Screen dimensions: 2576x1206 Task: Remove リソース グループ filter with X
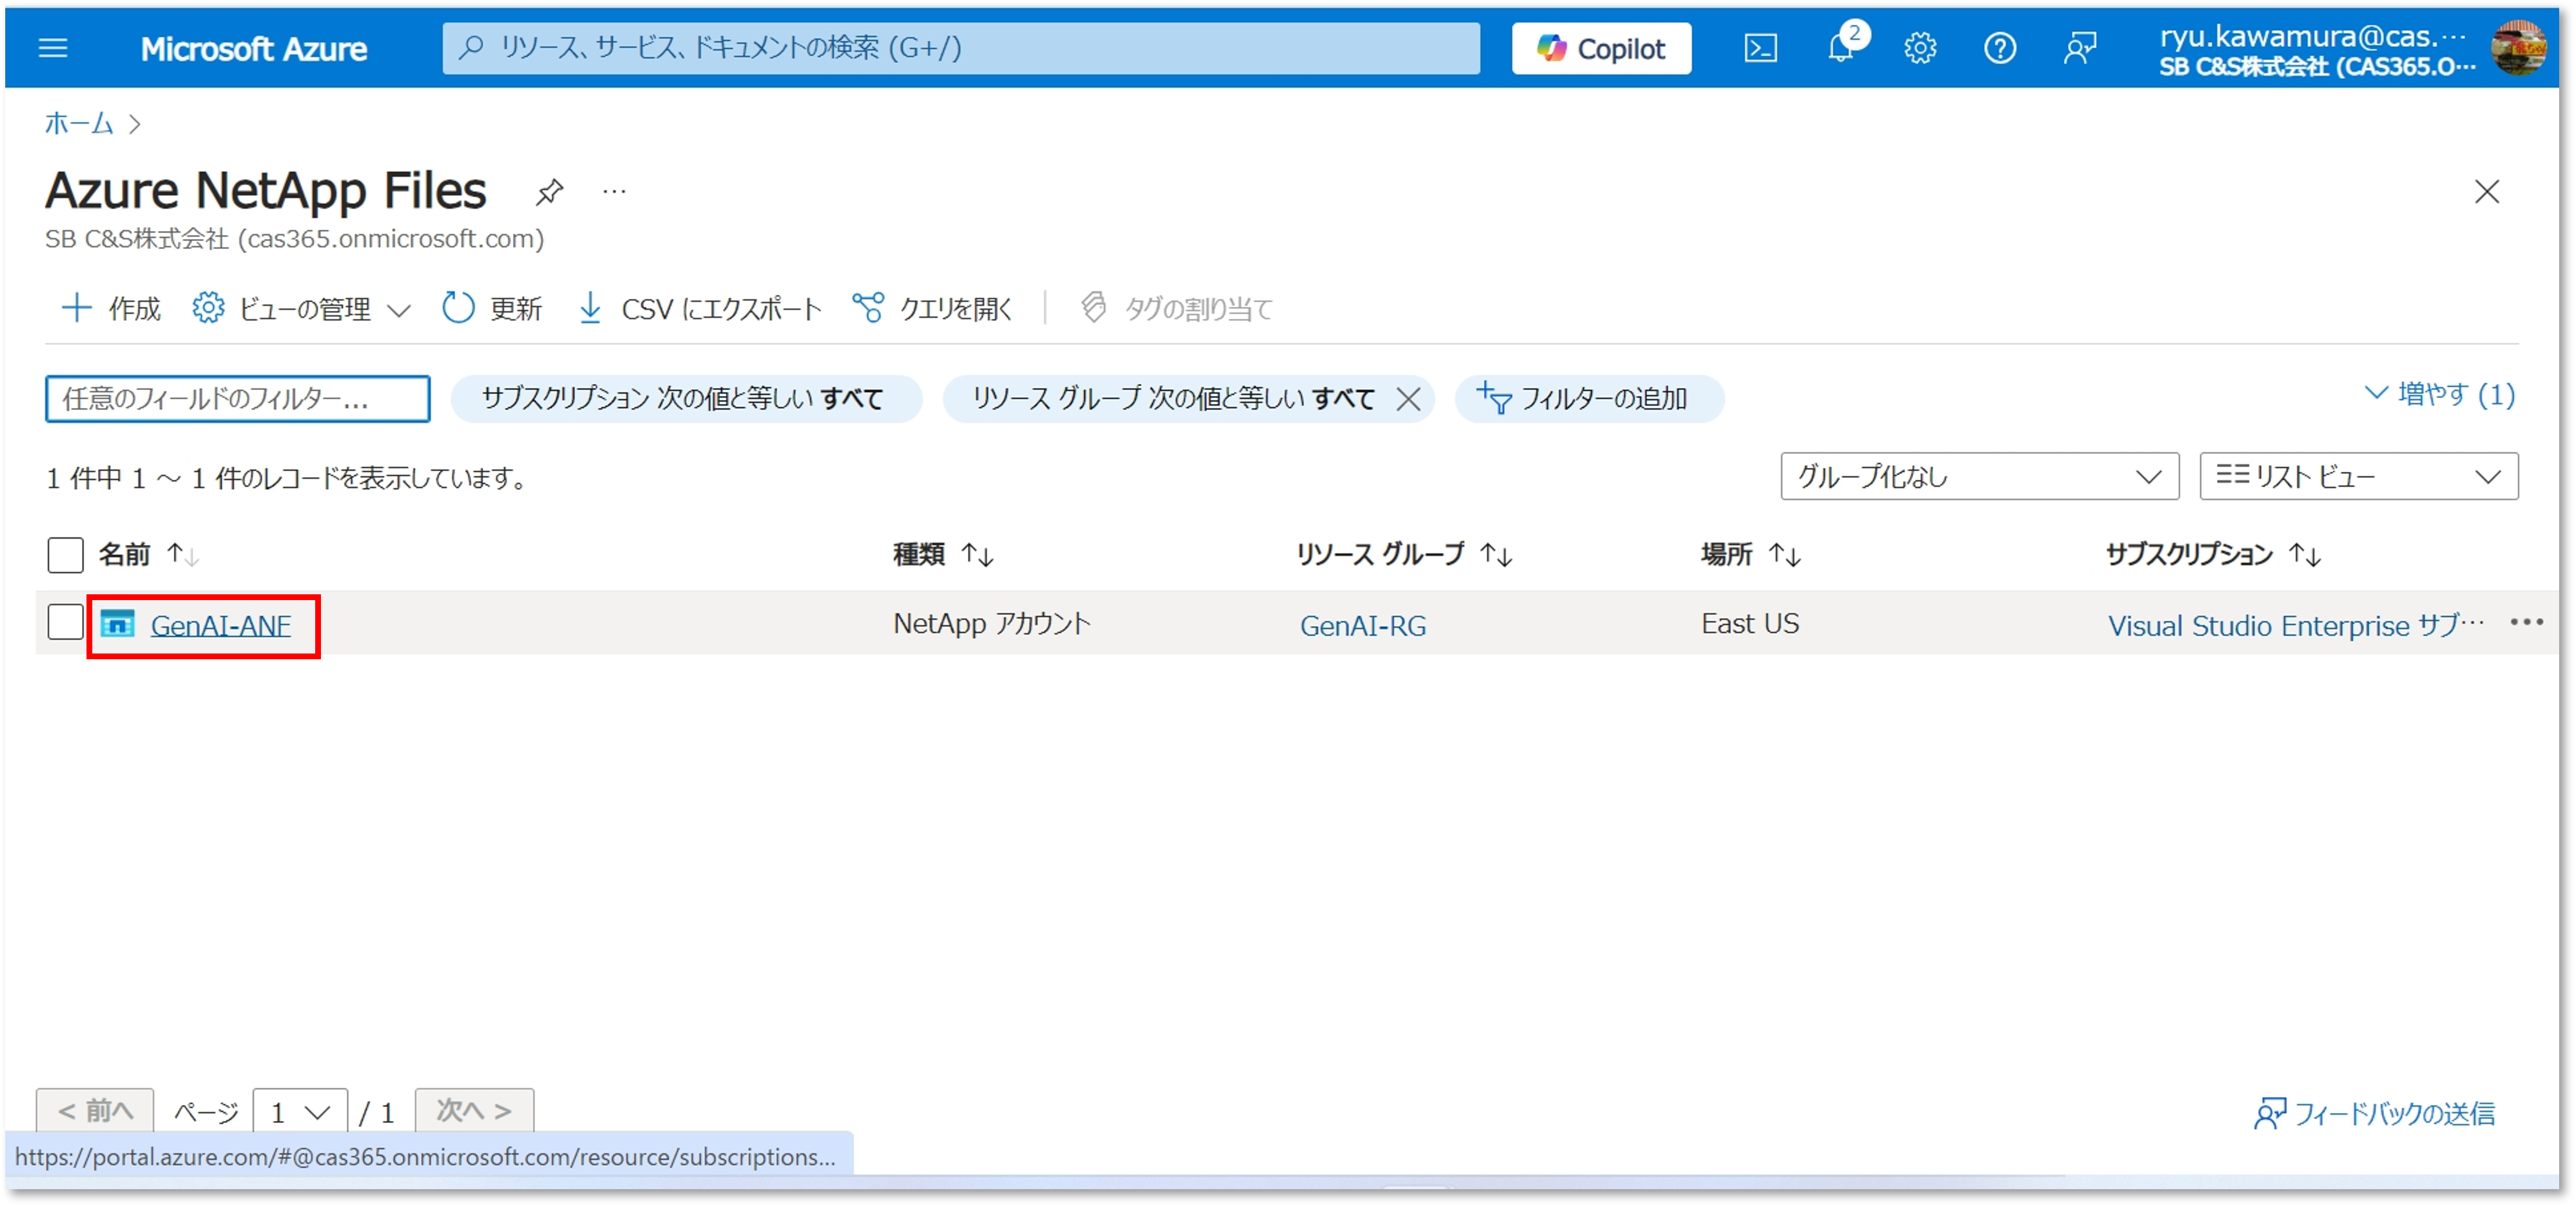point(1408,399)
